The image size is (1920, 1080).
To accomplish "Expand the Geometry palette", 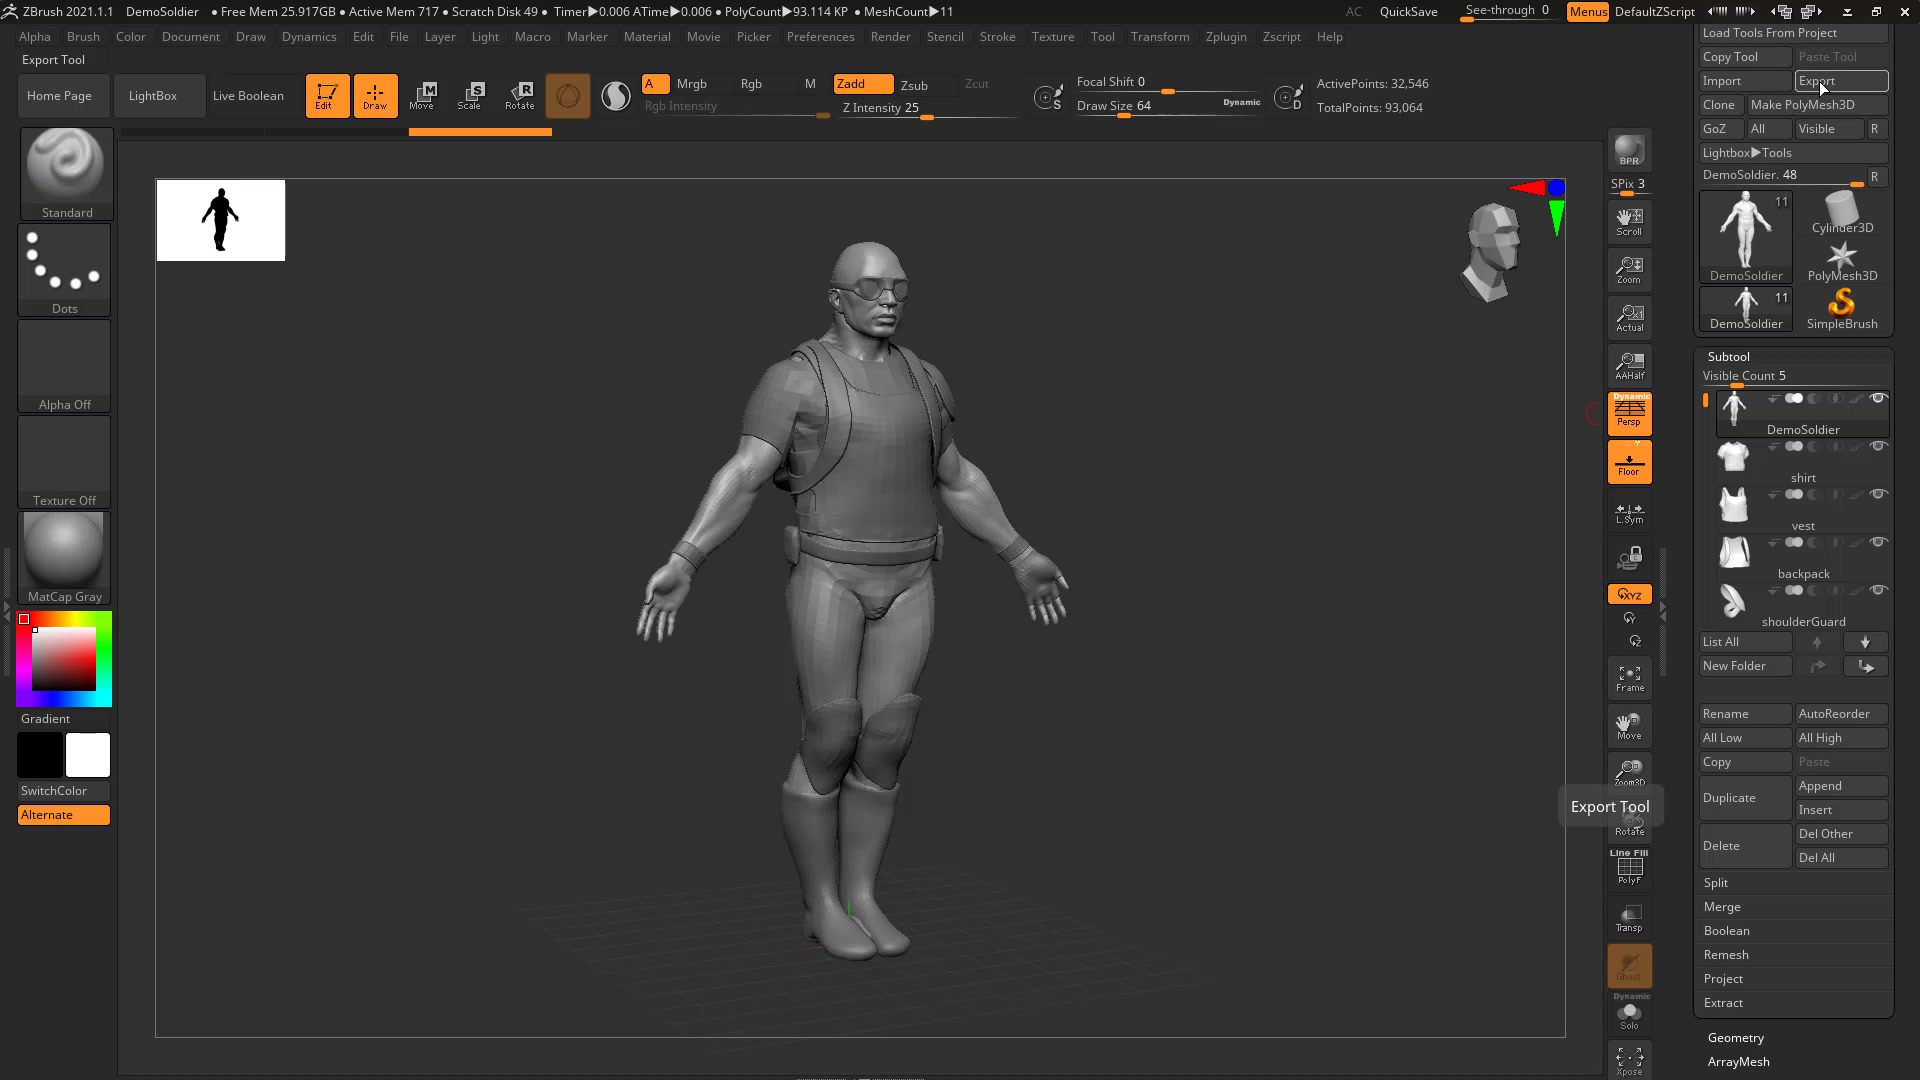I will coord(1735,1038).
